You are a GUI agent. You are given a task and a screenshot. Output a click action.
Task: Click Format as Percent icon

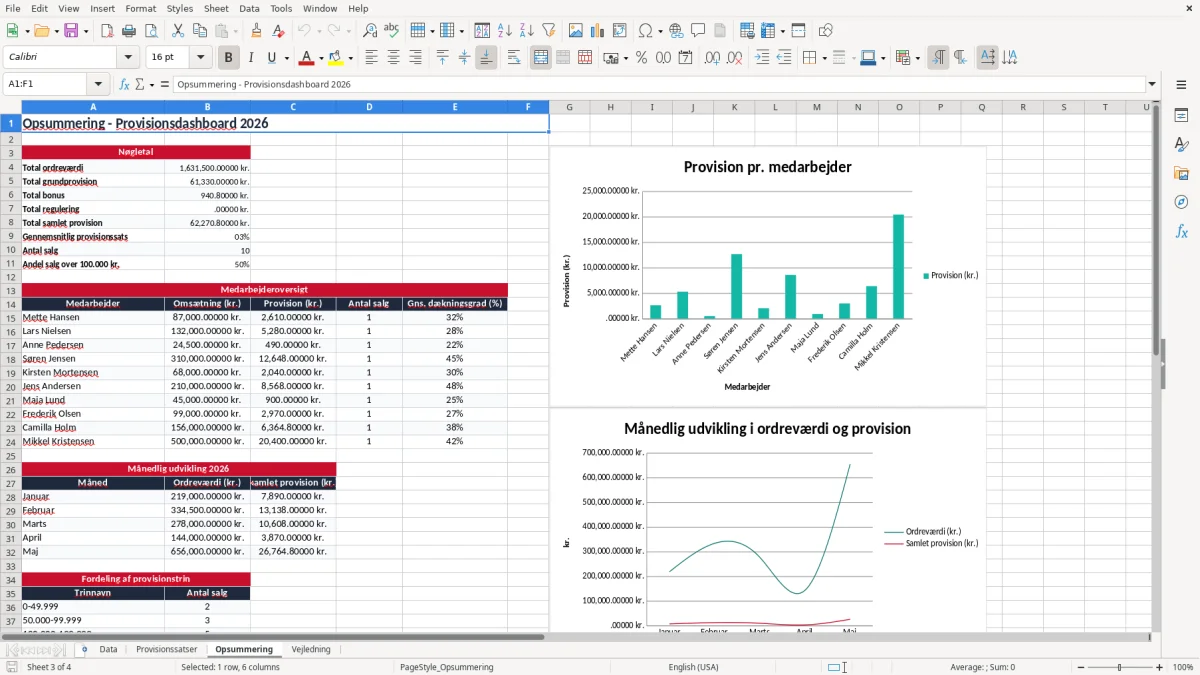641,58
